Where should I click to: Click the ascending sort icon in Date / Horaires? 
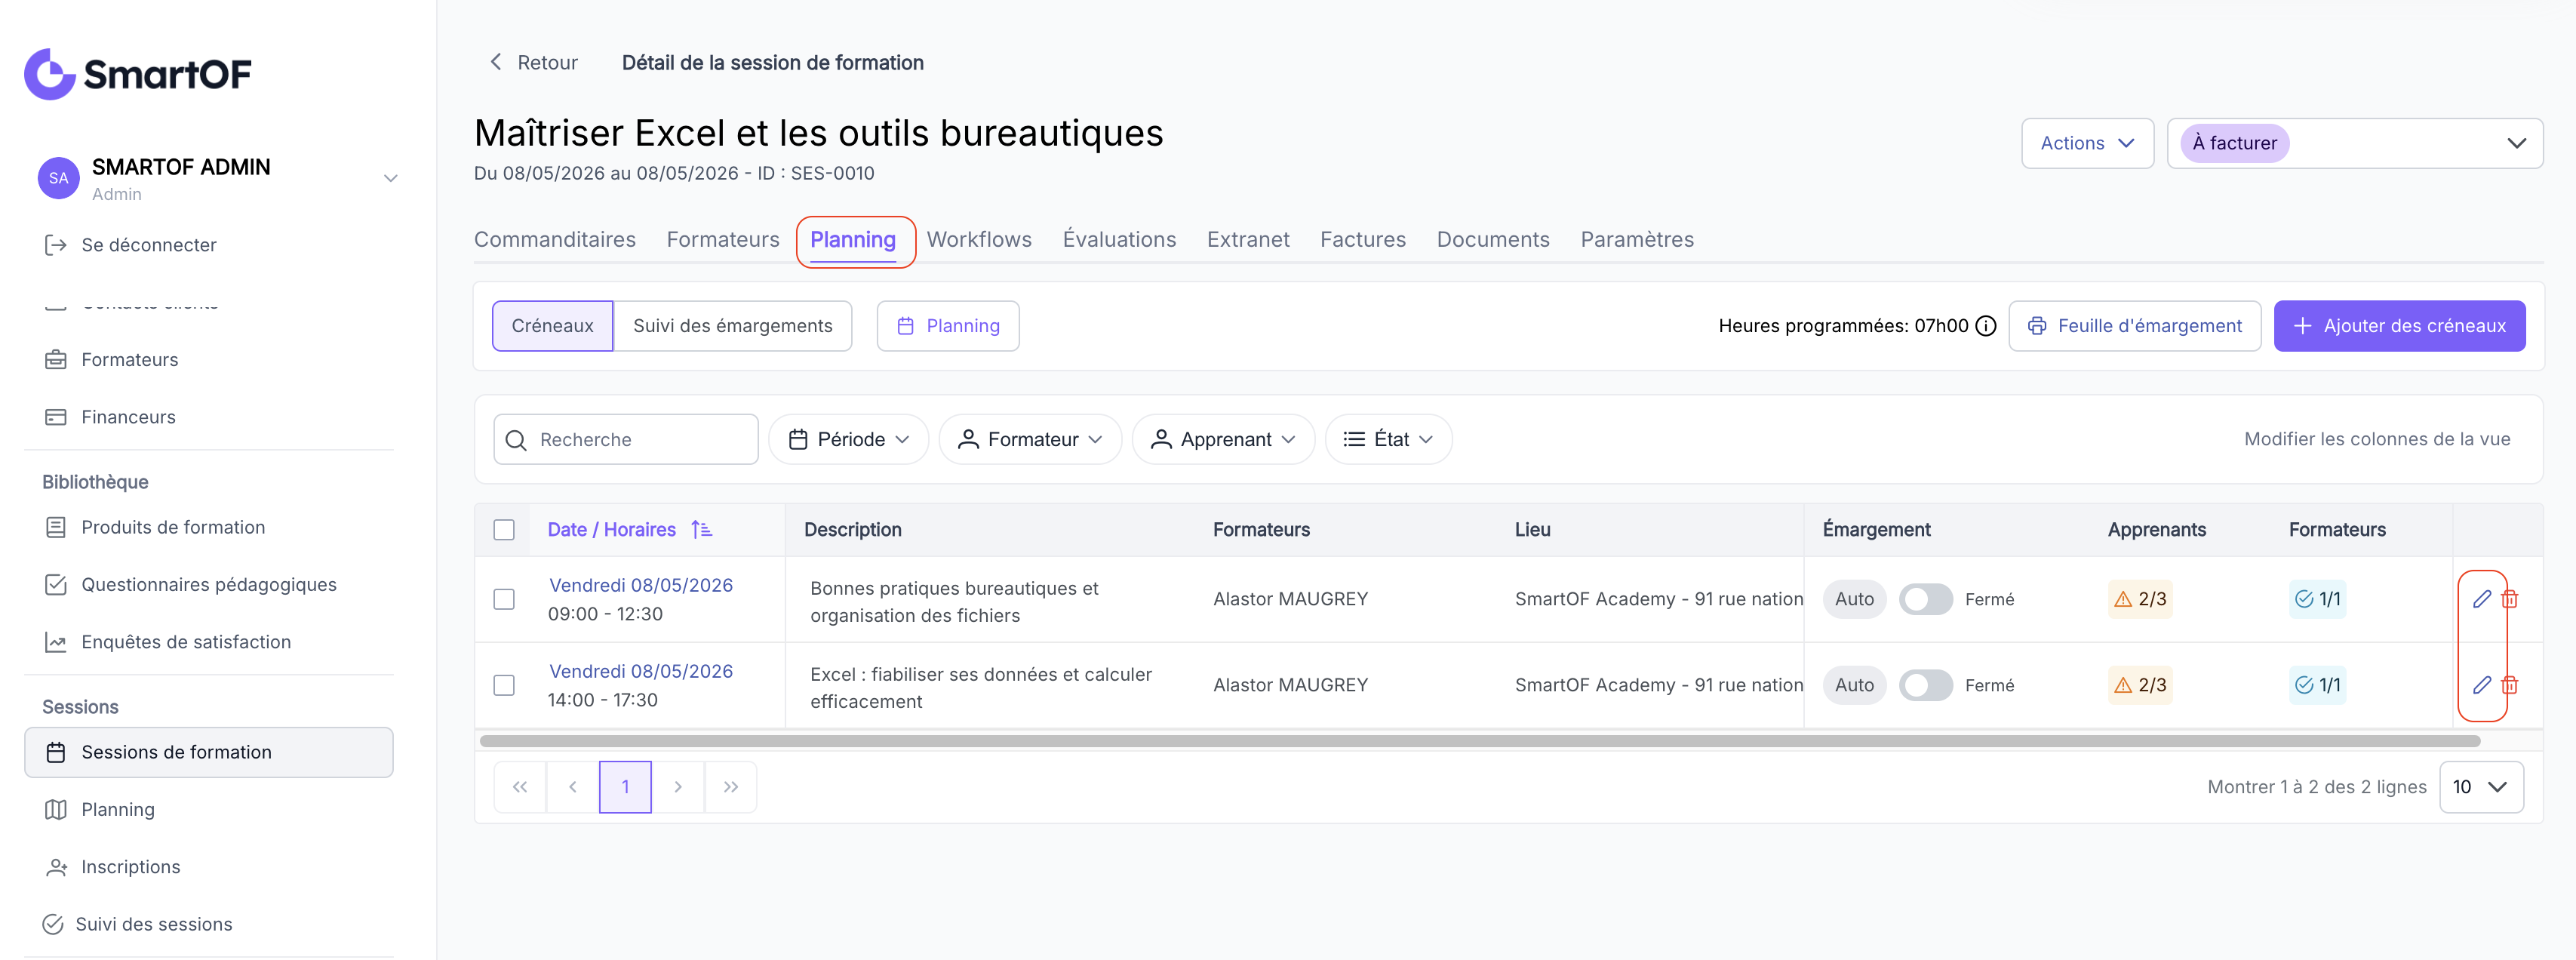702,529
